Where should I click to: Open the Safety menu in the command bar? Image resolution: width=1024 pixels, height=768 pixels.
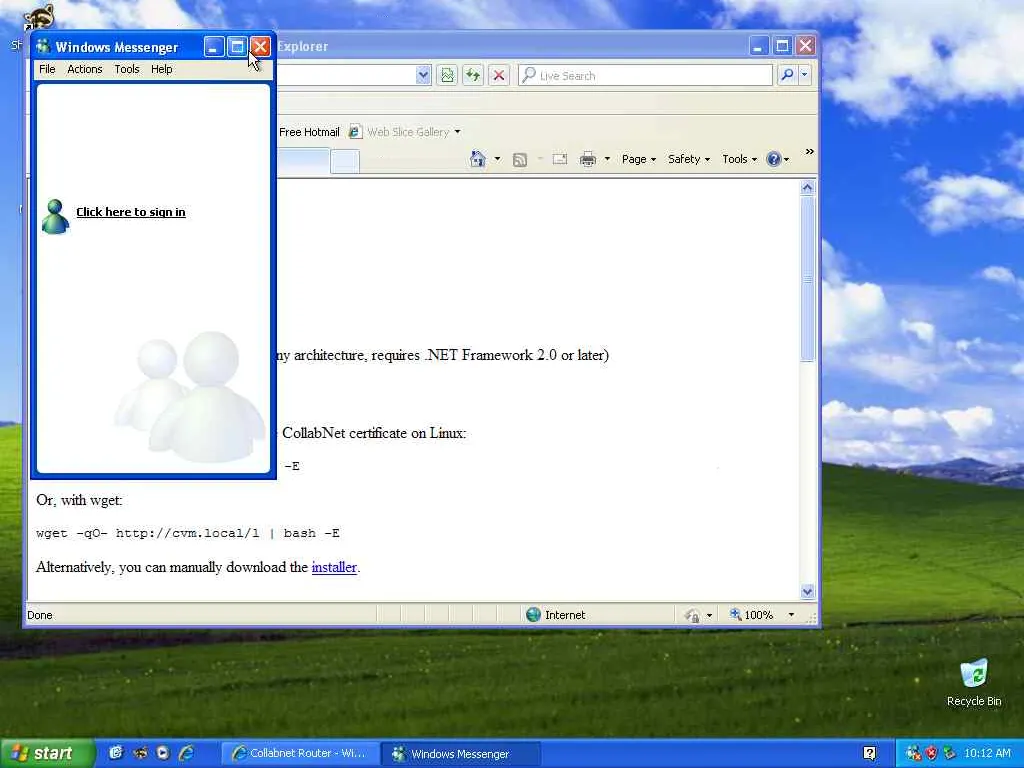pyautogui.click(x=688, y=159)
